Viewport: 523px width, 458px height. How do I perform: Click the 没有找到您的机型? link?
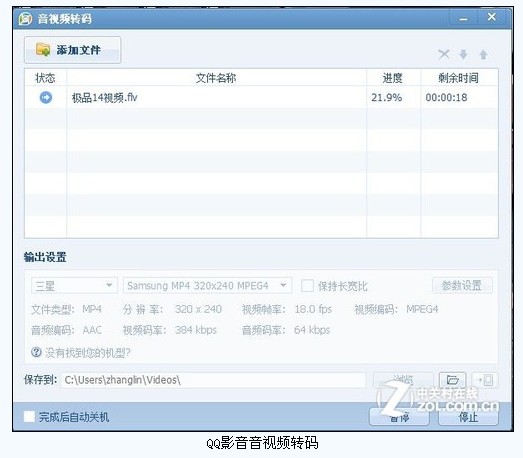87,352
